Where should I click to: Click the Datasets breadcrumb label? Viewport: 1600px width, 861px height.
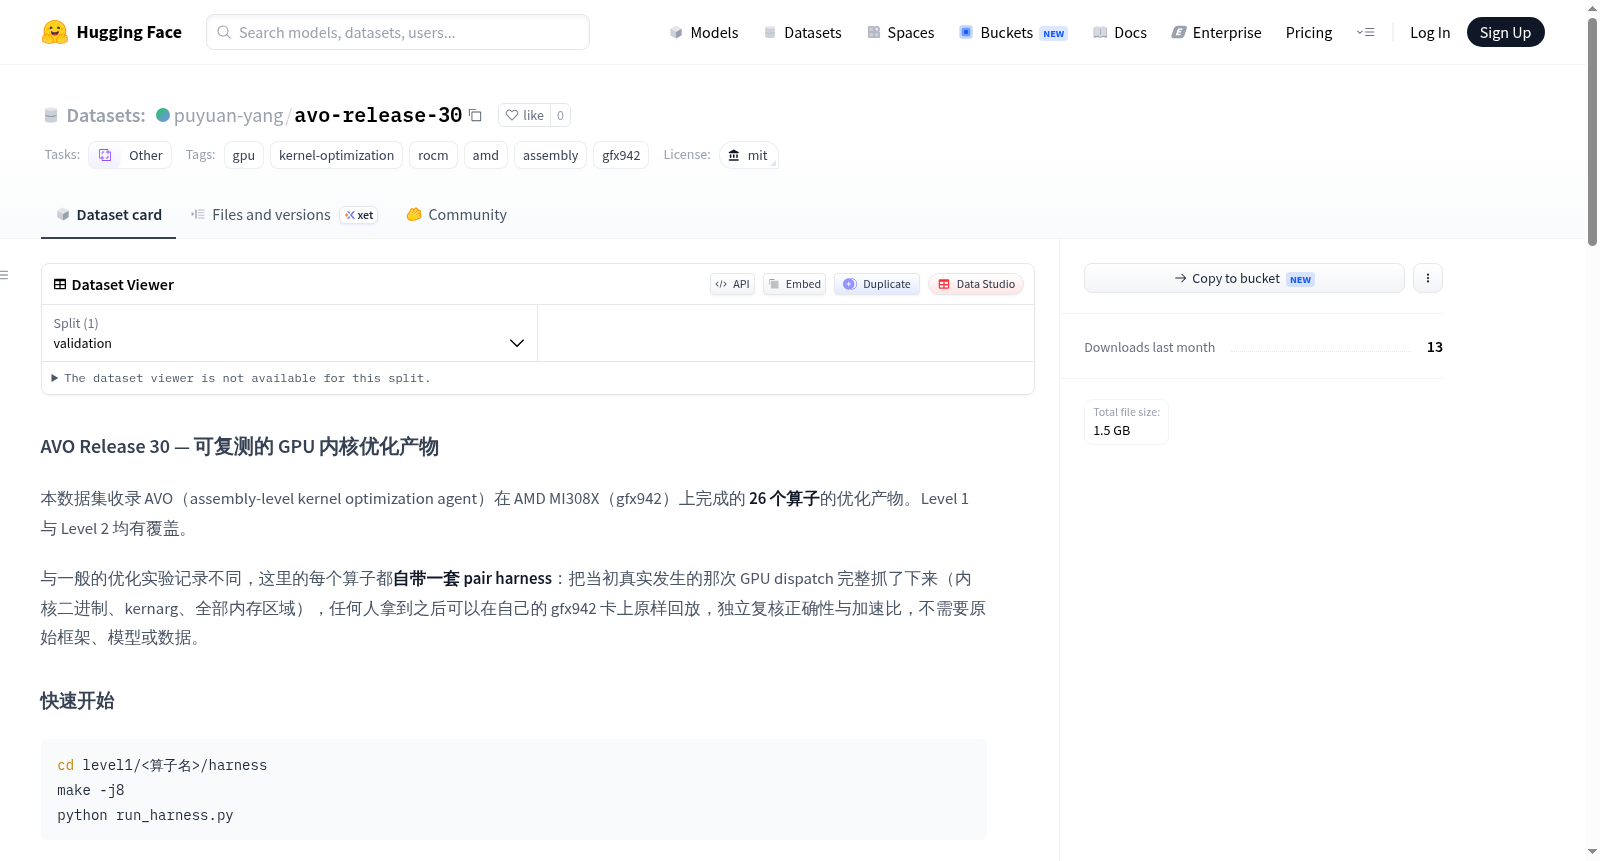click(106, 115)
